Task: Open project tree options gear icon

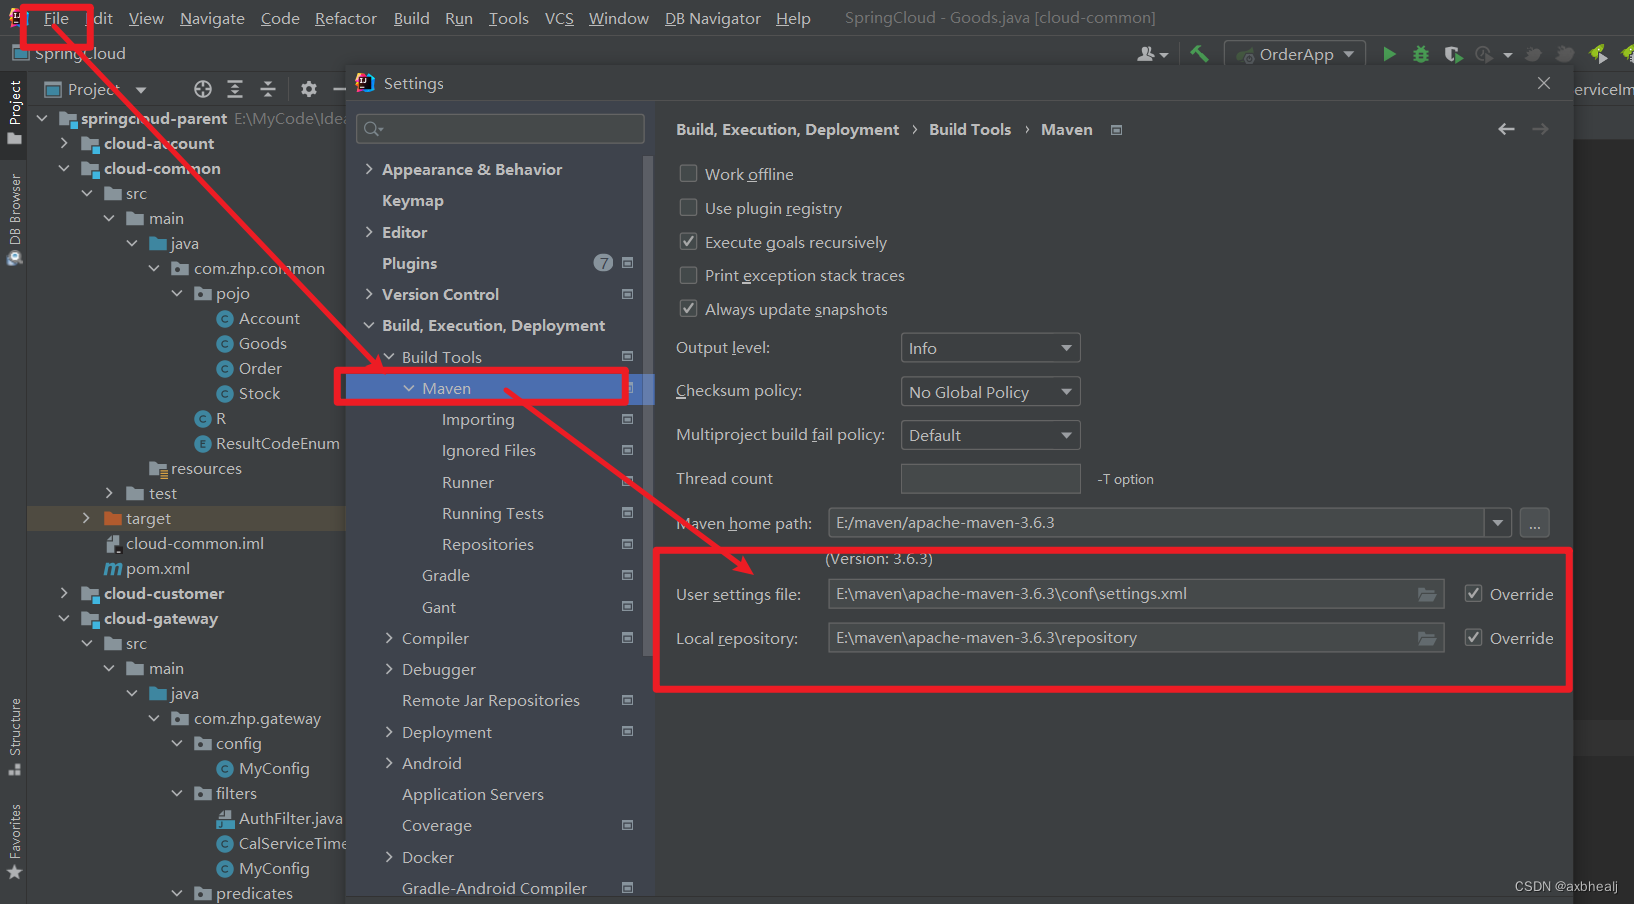Action: coord(308,89)
